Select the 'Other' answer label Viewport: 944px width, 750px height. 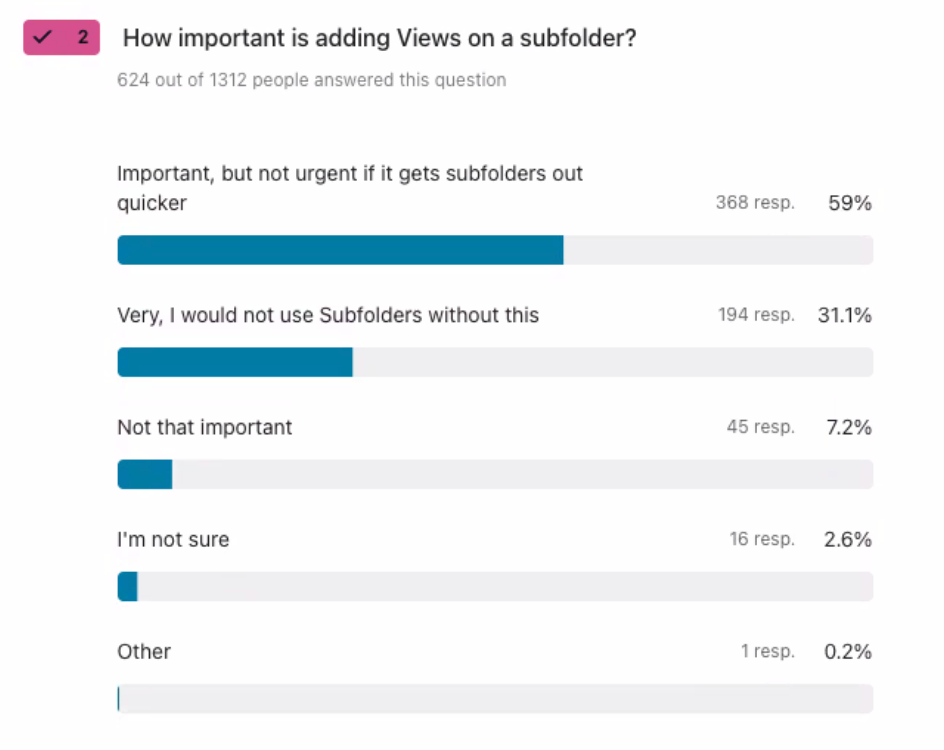[144, 651]
